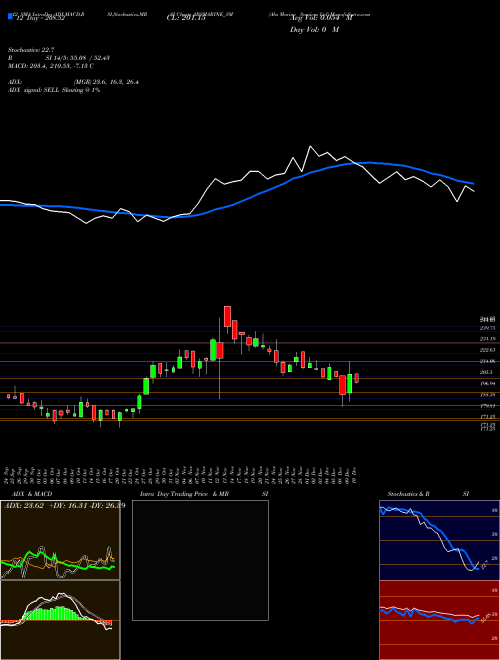Click the ADX '(MGR) 23.6, 16.3, 26.4' values
The width and height of the screenshot is (500, 660).
[x=106, y=82]
